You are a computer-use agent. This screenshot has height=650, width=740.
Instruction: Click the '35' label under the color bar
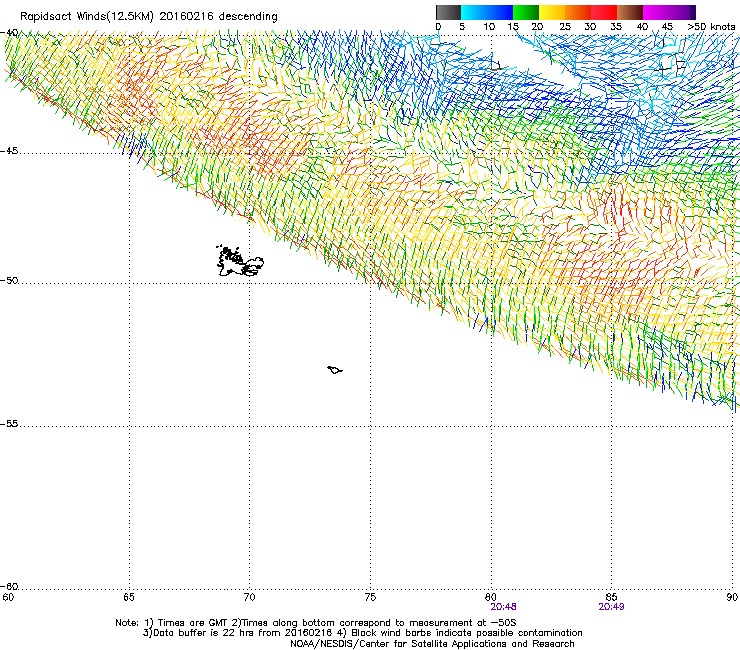point(616,27)
